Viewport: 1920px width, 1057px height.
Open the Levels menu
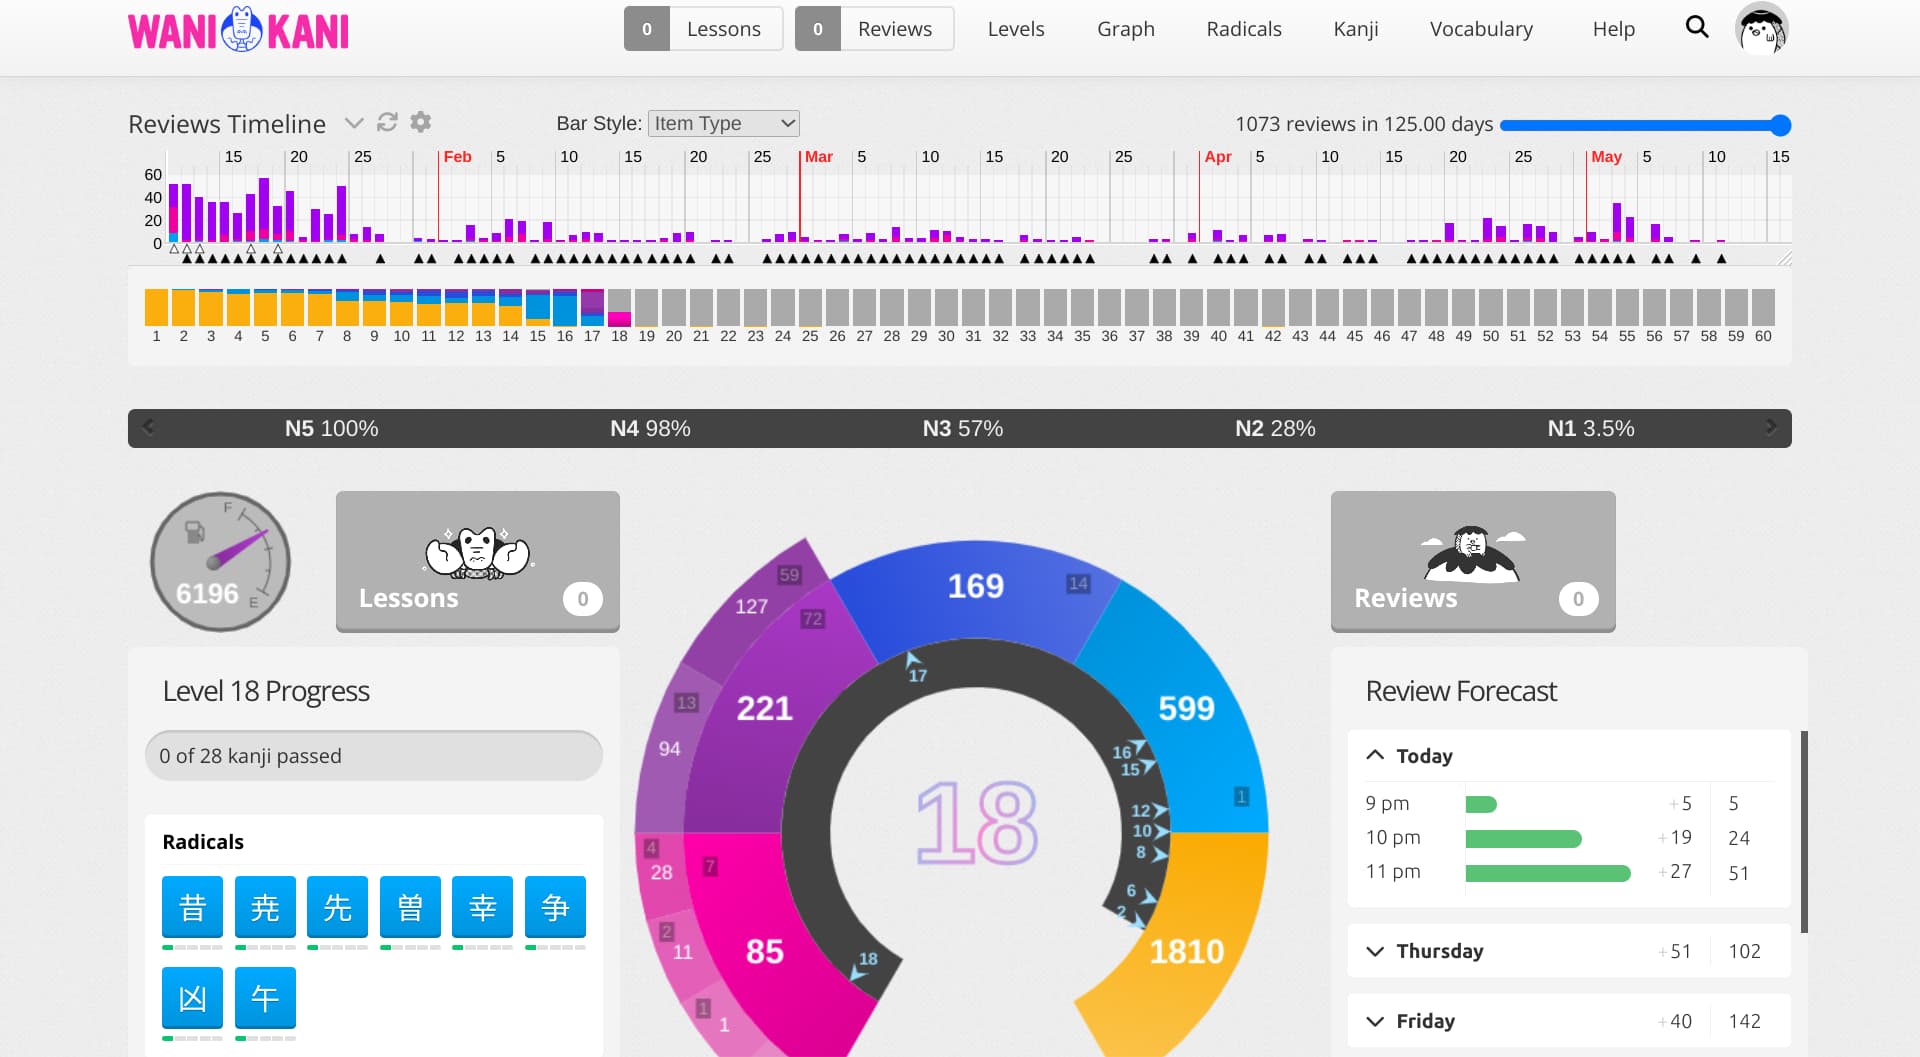point(1016,29)
